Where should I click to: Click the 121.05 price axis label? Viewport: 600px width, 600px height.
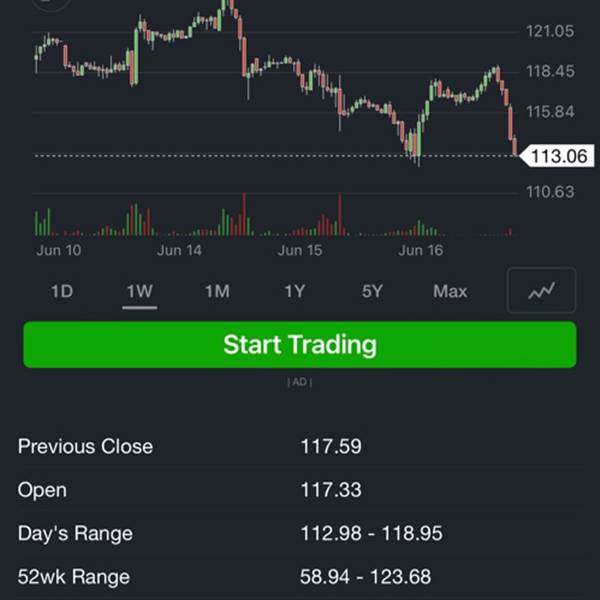(550, 32)
